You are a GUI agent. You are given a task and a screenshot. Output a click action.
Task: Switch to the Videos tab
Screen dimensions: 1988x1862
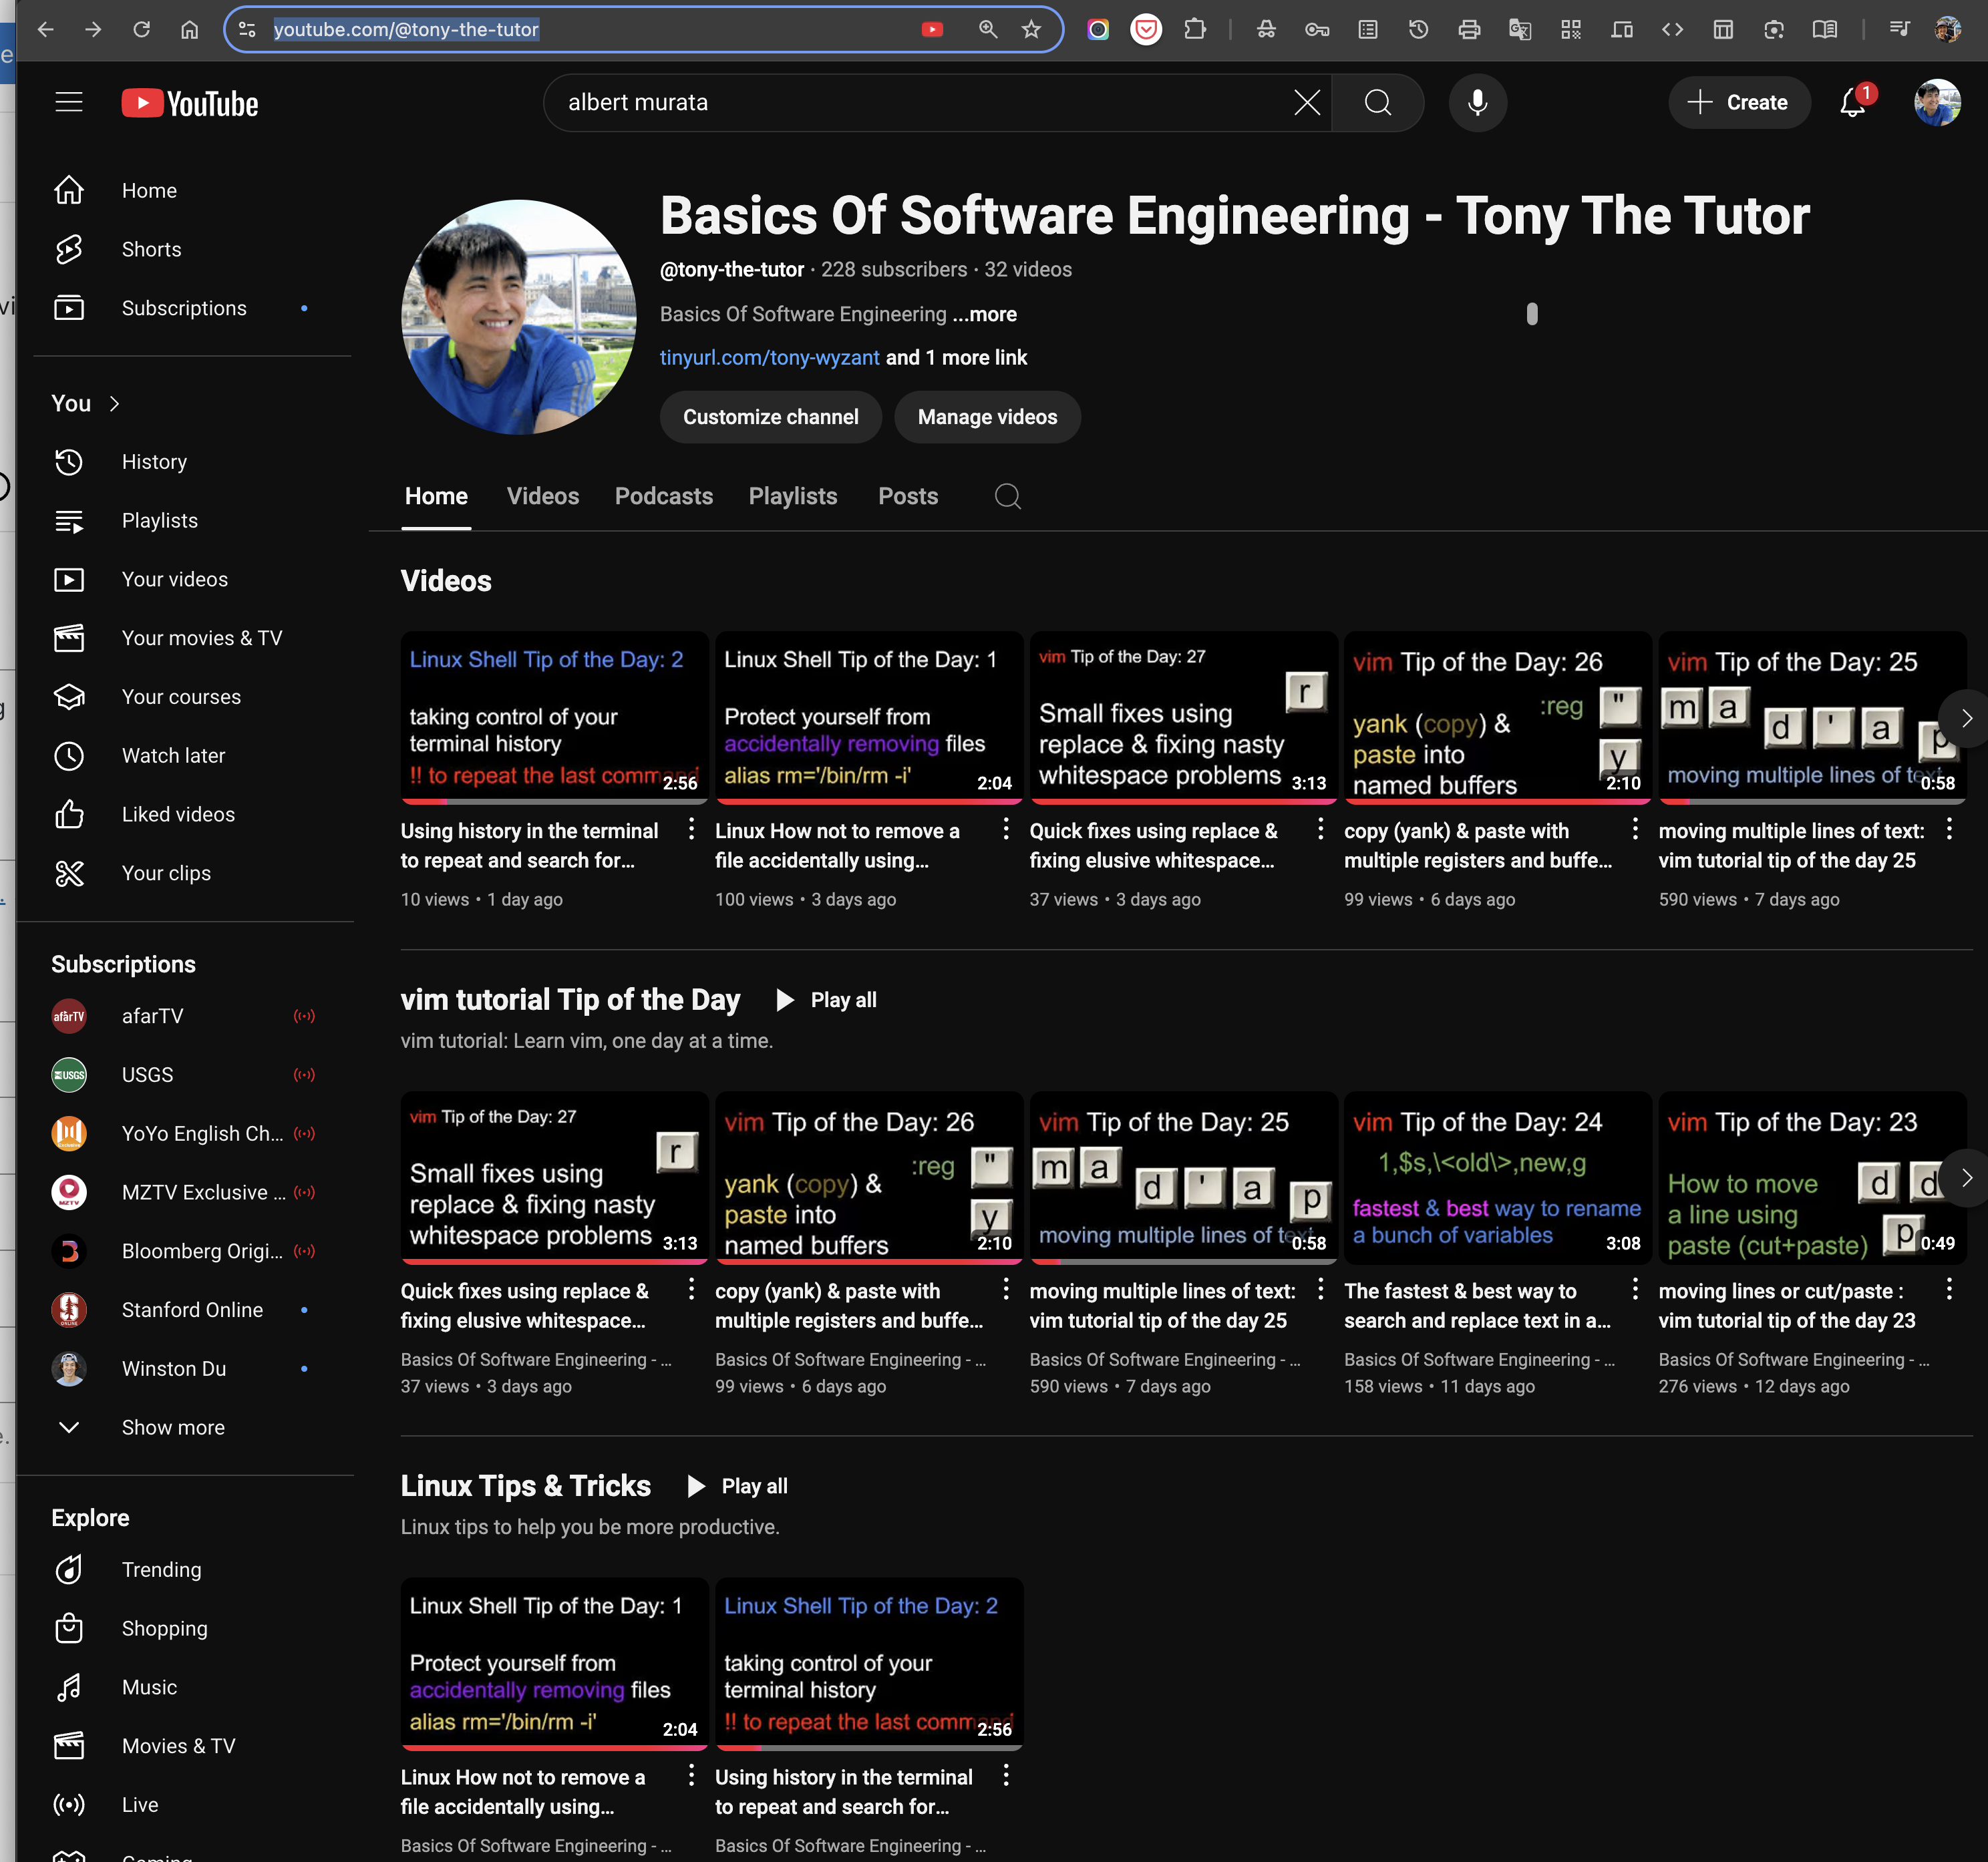(x=542, y=496)
